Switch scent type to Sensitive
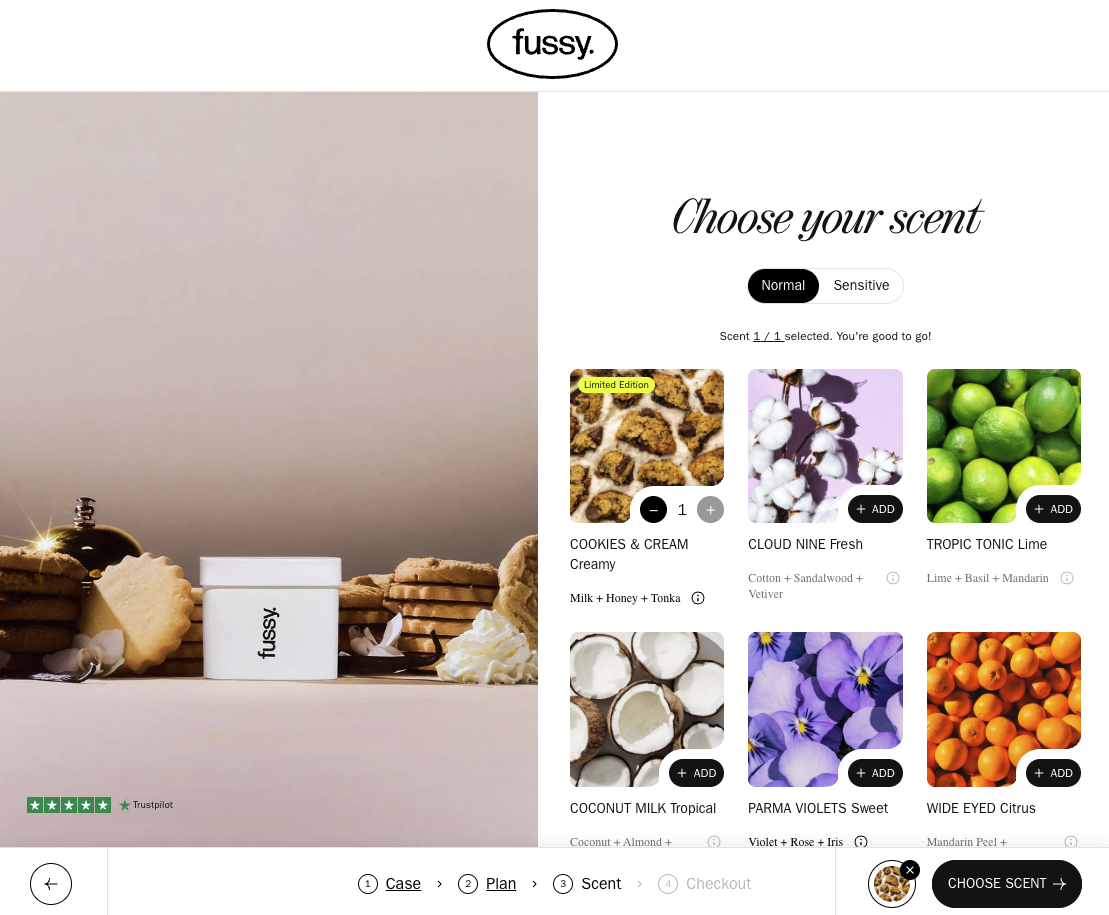This screenshot has width=1109, height=915. tap(861, 286)
